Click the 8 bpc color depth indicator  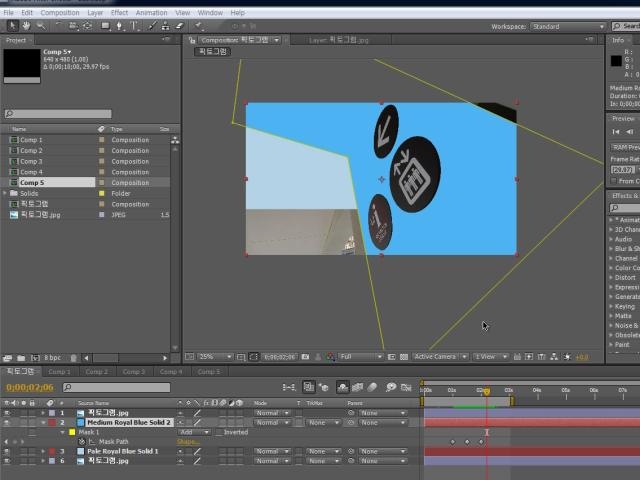(52, 357)
